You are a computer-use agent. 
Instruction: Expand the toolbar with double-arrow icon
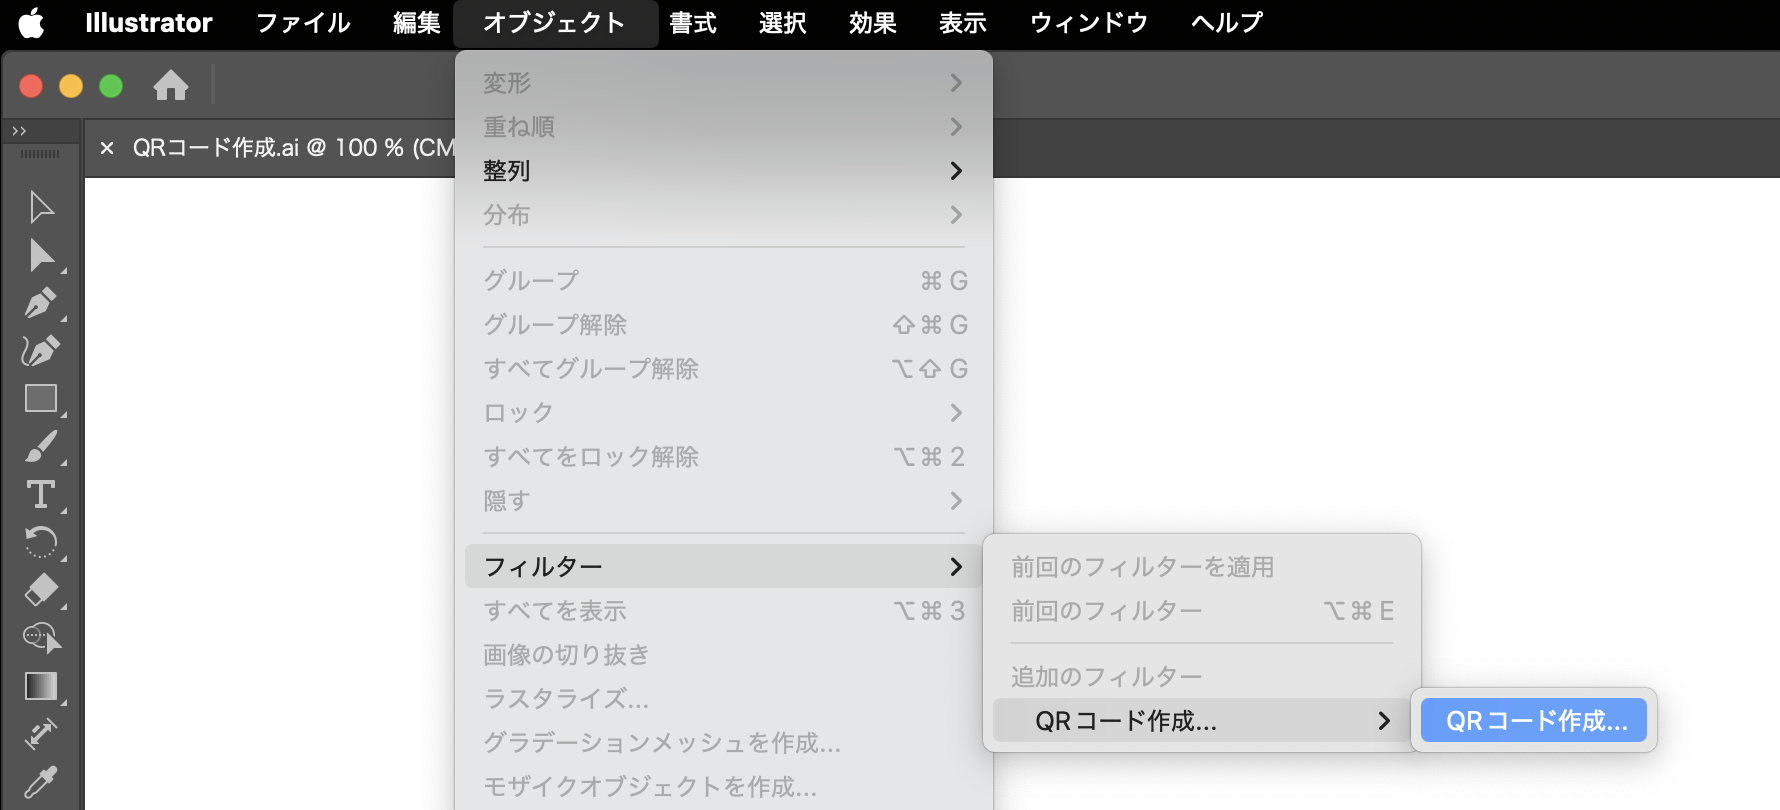pos(19,131)
